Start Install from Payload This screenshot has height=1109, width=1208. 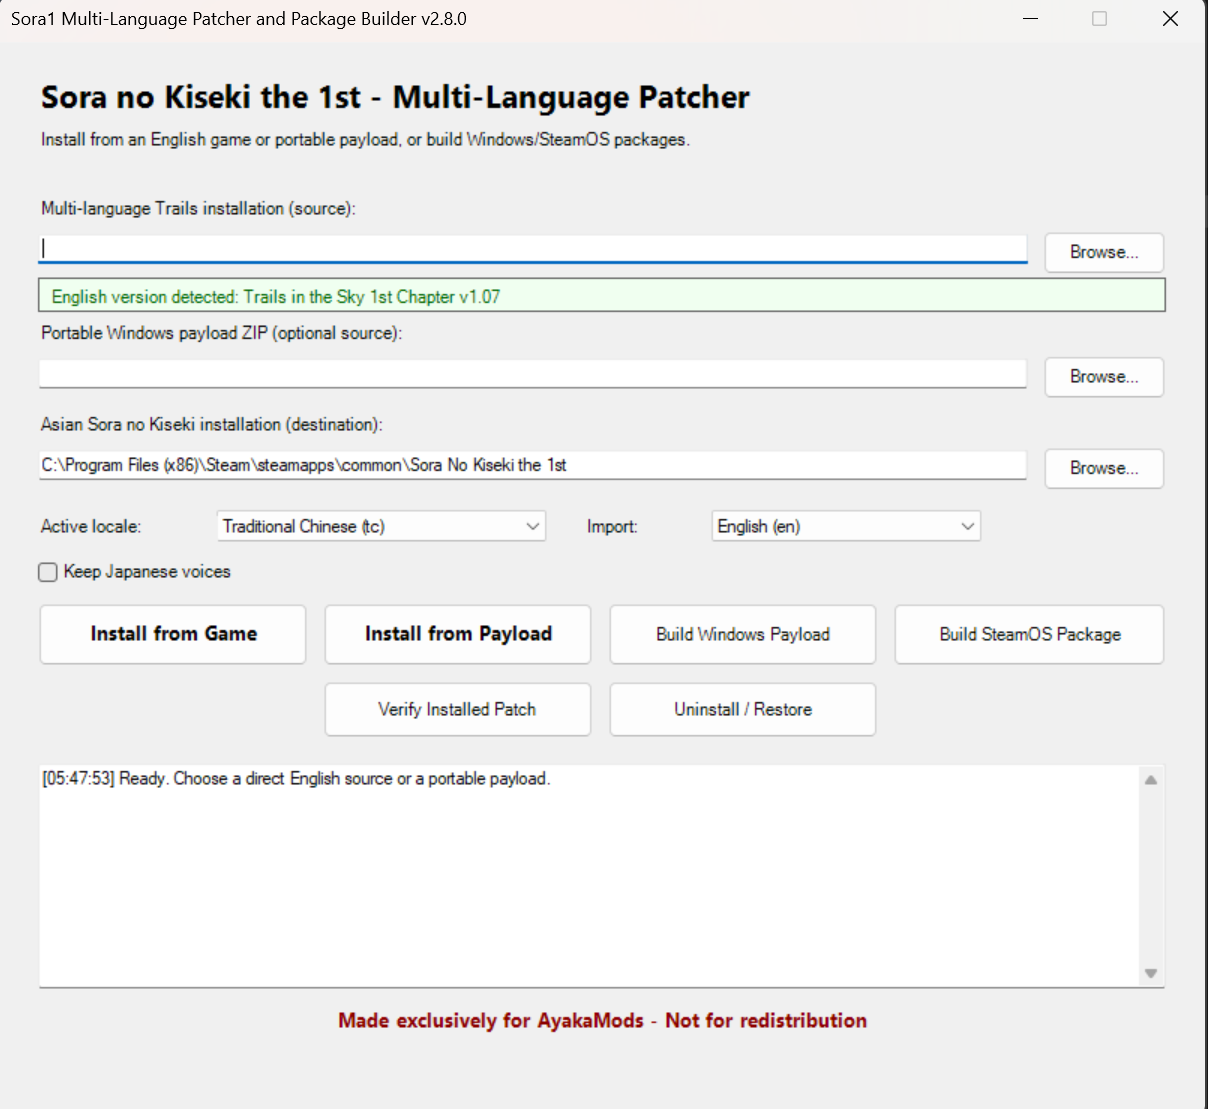[458, 634]
